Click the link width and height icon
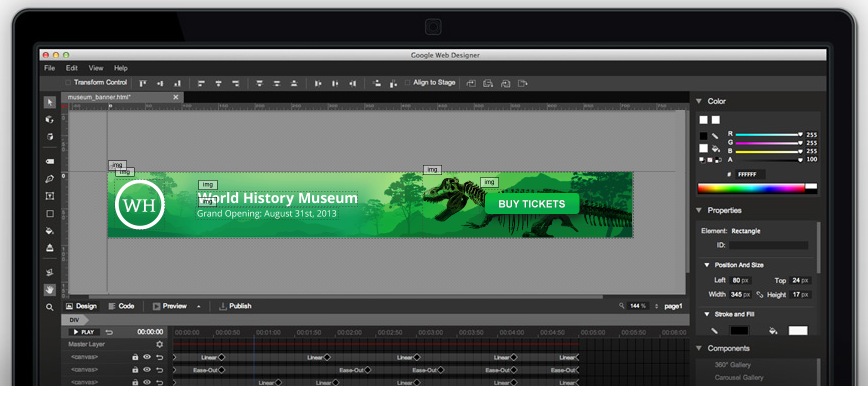This screenshot has width=868, height=394. (x=760, y=295)
